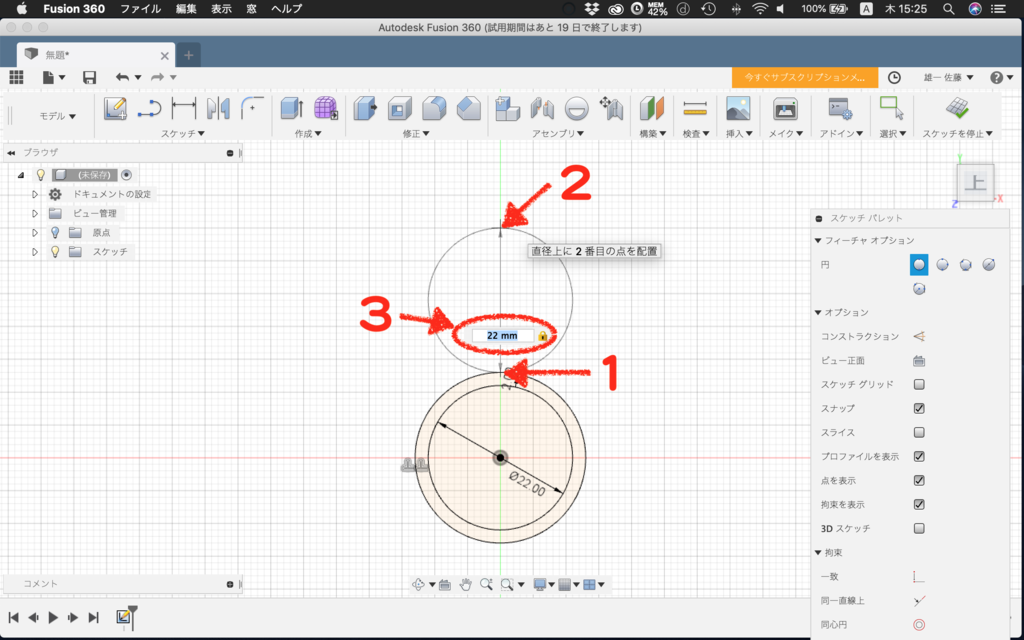Open the スケッチ toolbar dropdown
This screenshot has height=640, width=1024.
tap(183, 133)
